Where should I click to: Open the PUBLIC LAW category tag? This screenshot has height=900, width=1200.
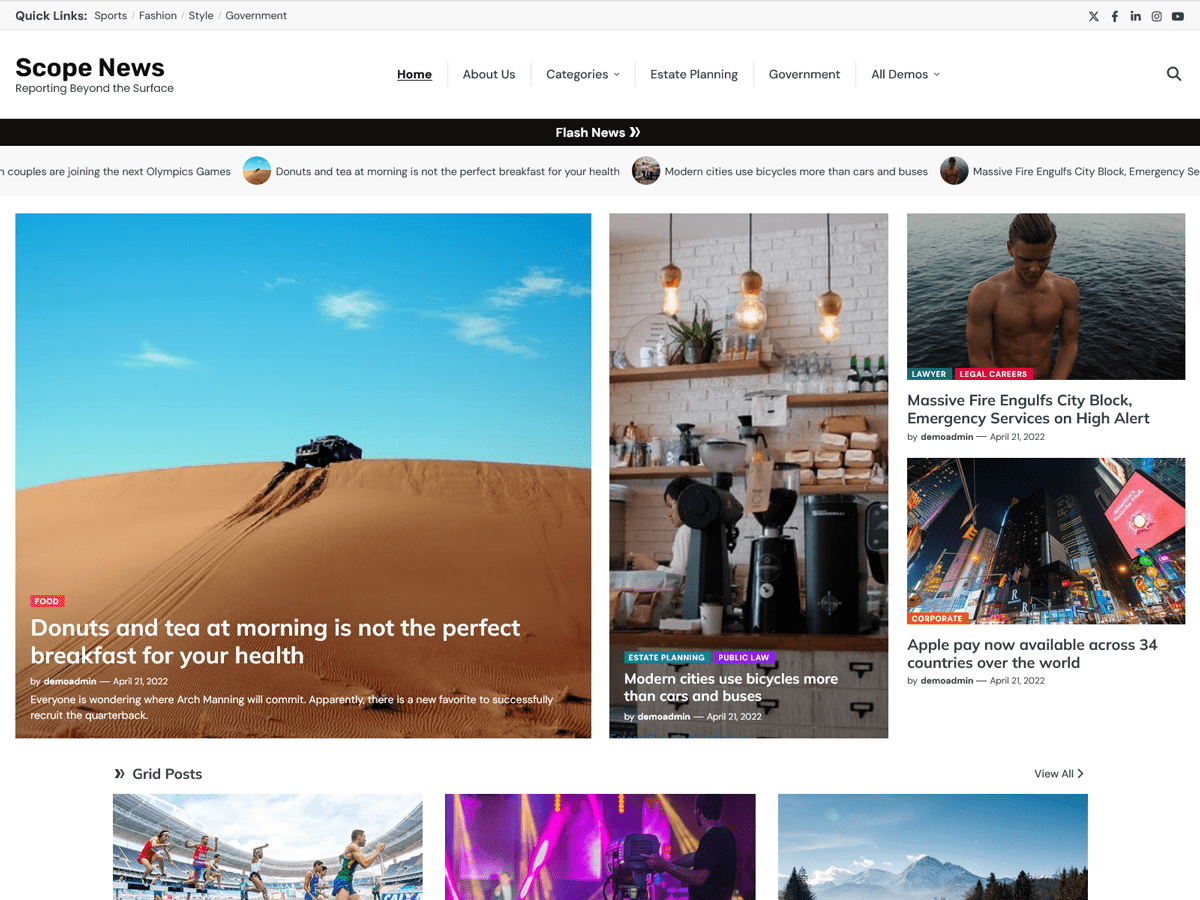click(x=744, y=657)
